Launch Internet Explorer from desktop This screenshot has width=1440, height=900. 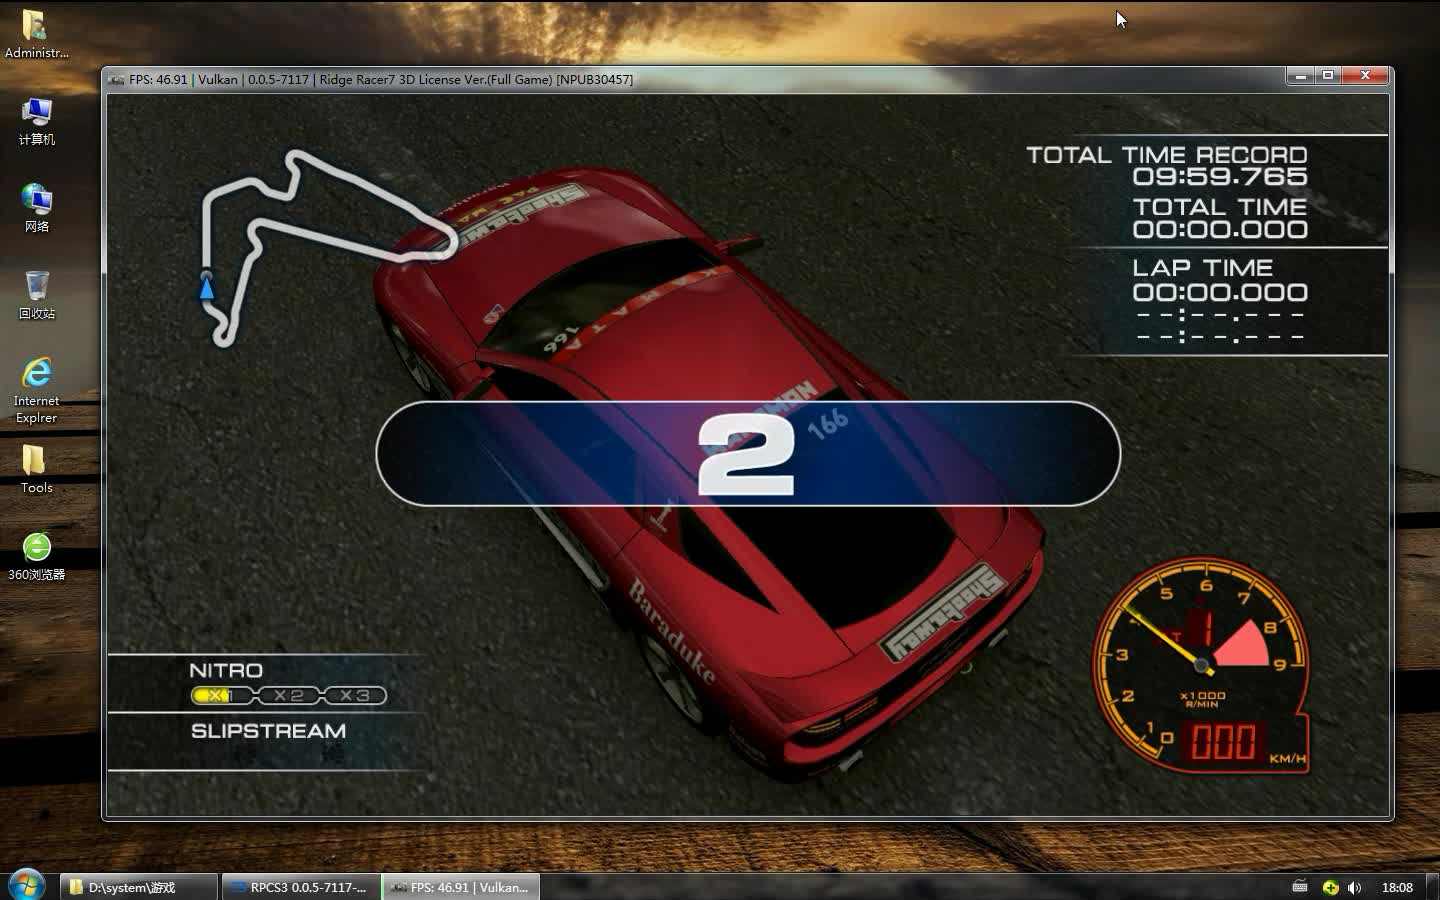point(36,390)
